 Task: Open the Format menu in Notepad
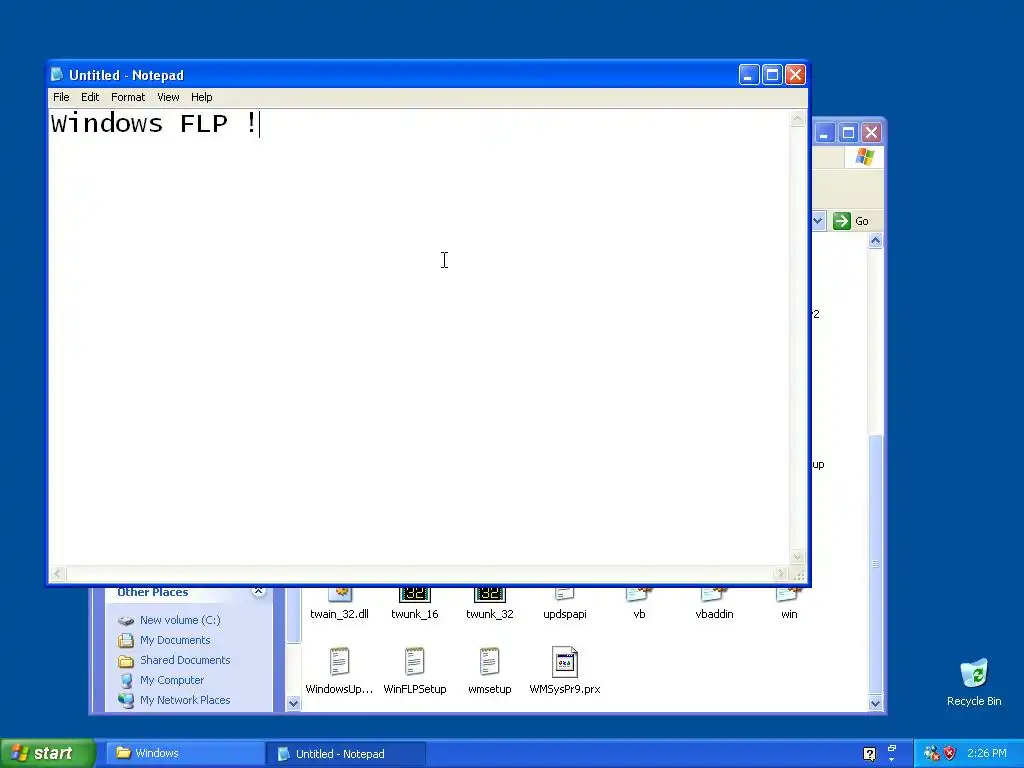tap(127, 97)
